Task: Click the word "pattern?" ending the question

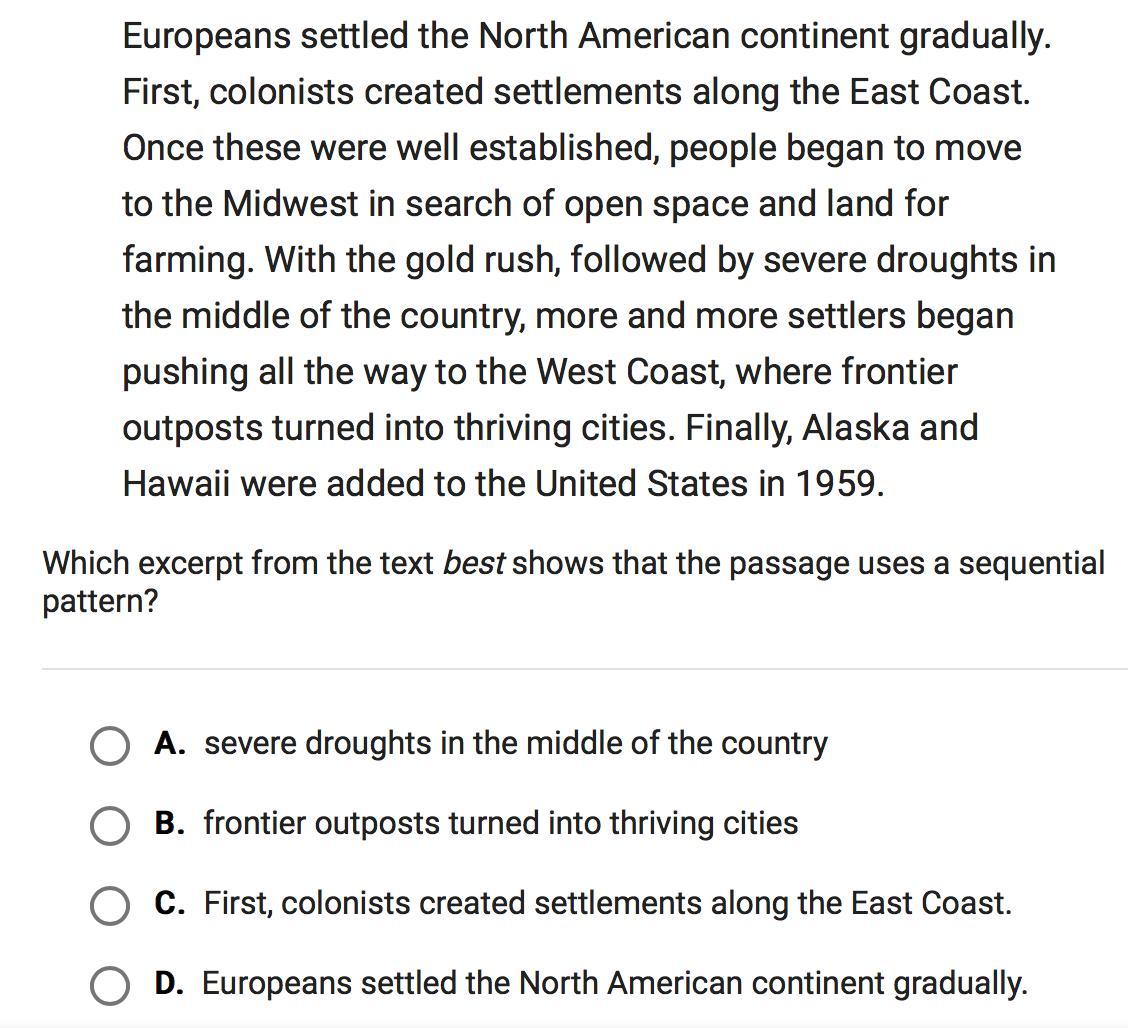Action: click(100, 602)
